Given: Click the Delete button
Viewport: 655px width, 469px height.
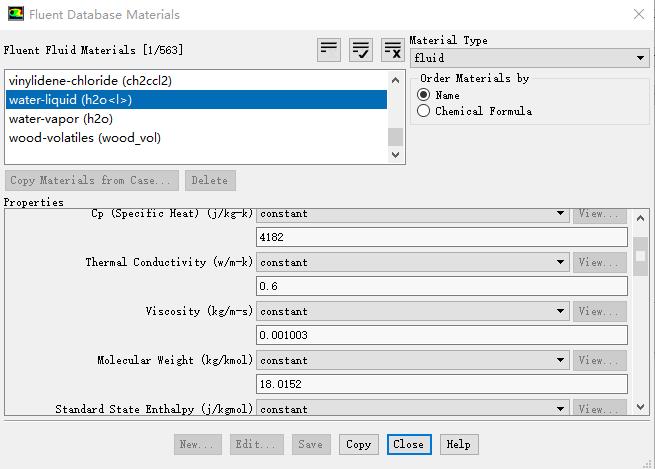Looking at the screenshot, I should [x=210, y=180].
